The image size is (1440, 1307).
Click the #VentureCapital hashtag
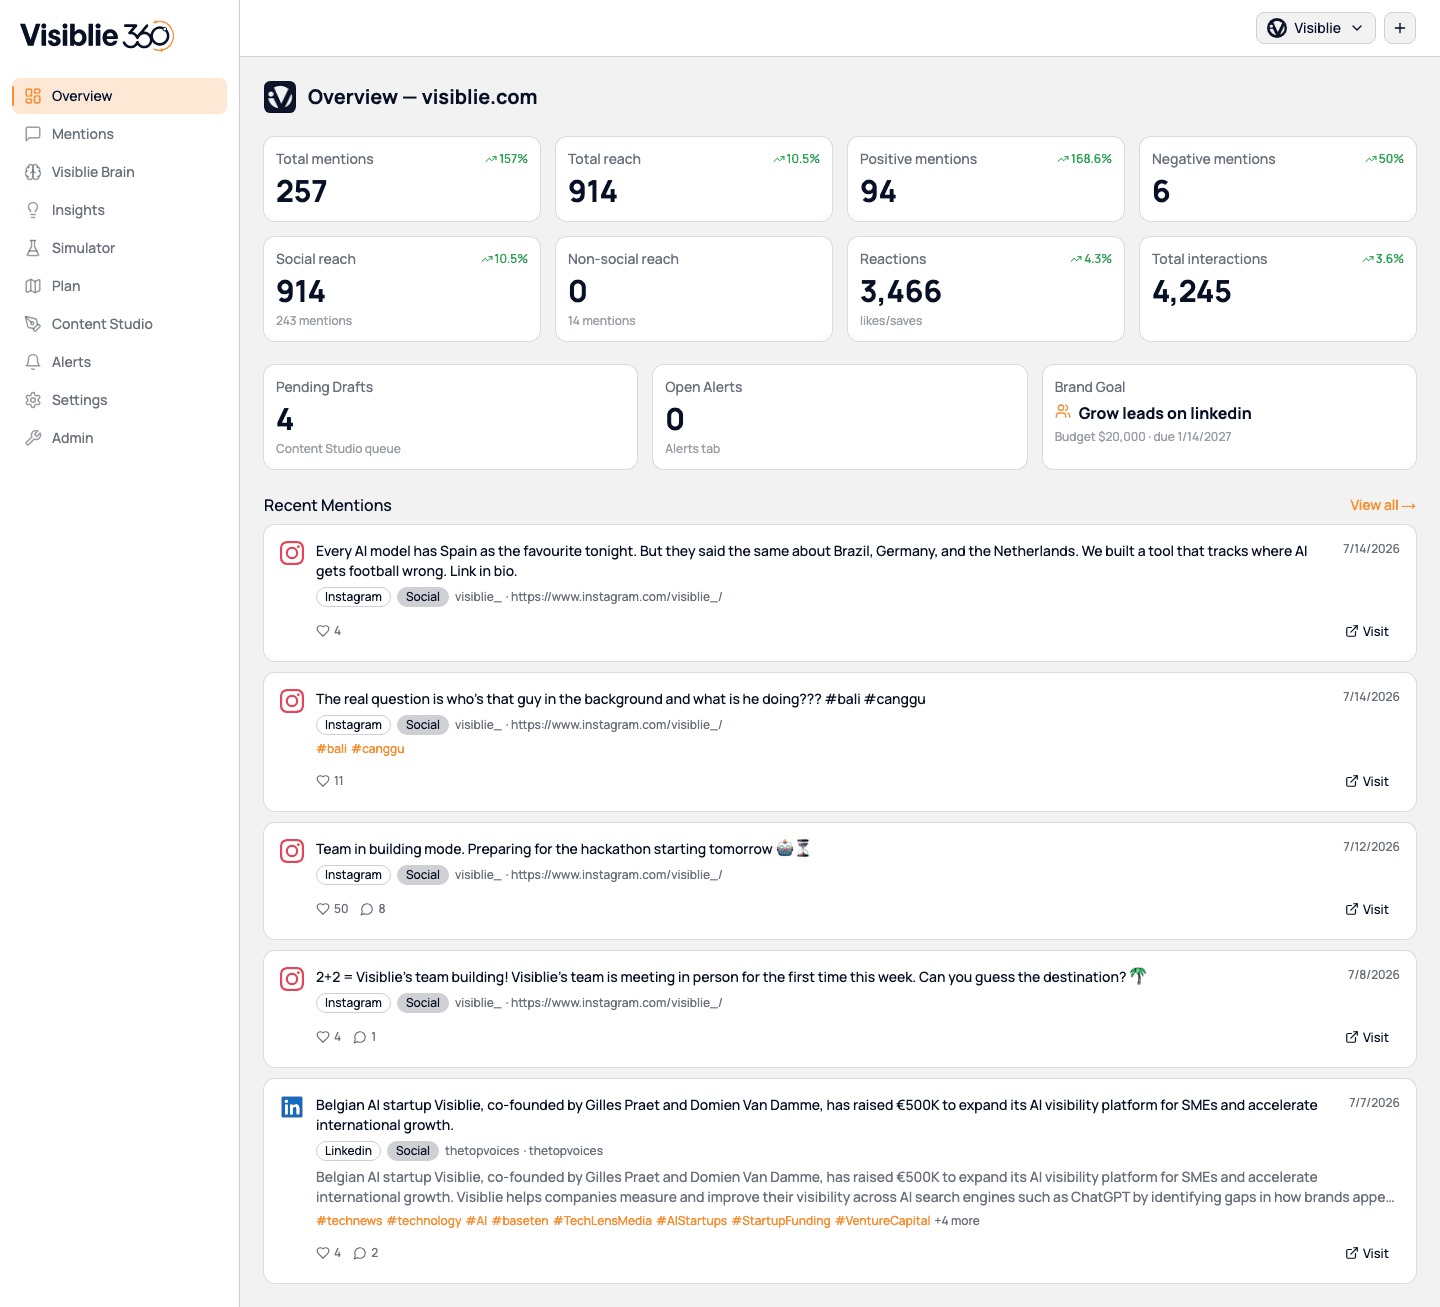pos(883,1221)
